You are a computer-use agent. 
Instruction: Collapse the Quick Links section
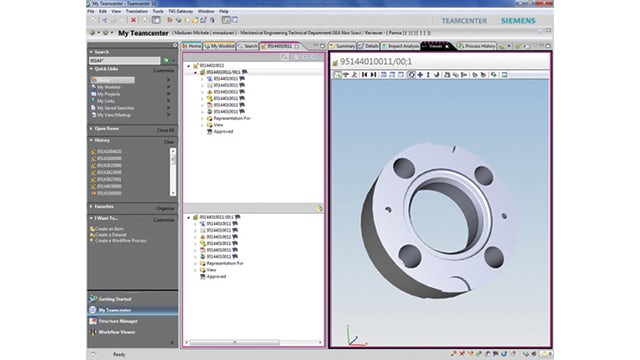(x=91, y=69)
